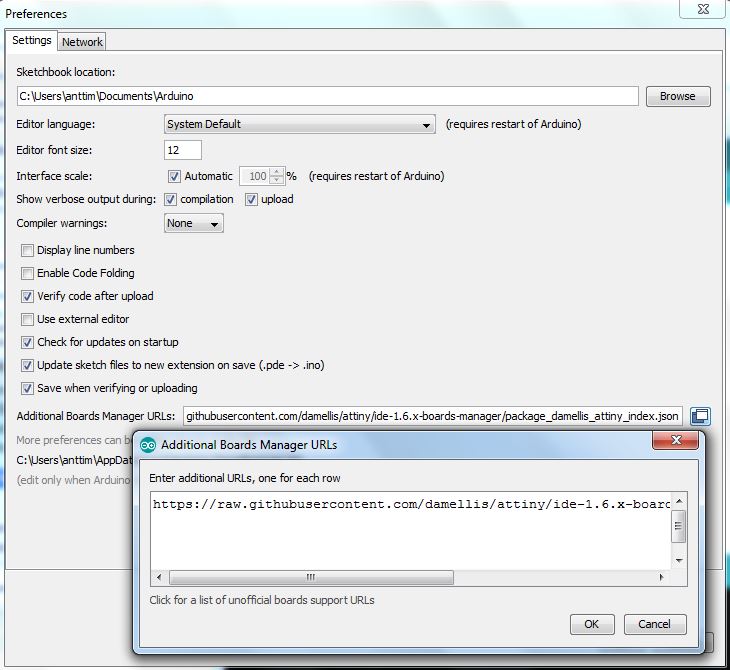Confirm URLs with the OK button
This screenshot has width=730, height=670.
pos(592,624)
